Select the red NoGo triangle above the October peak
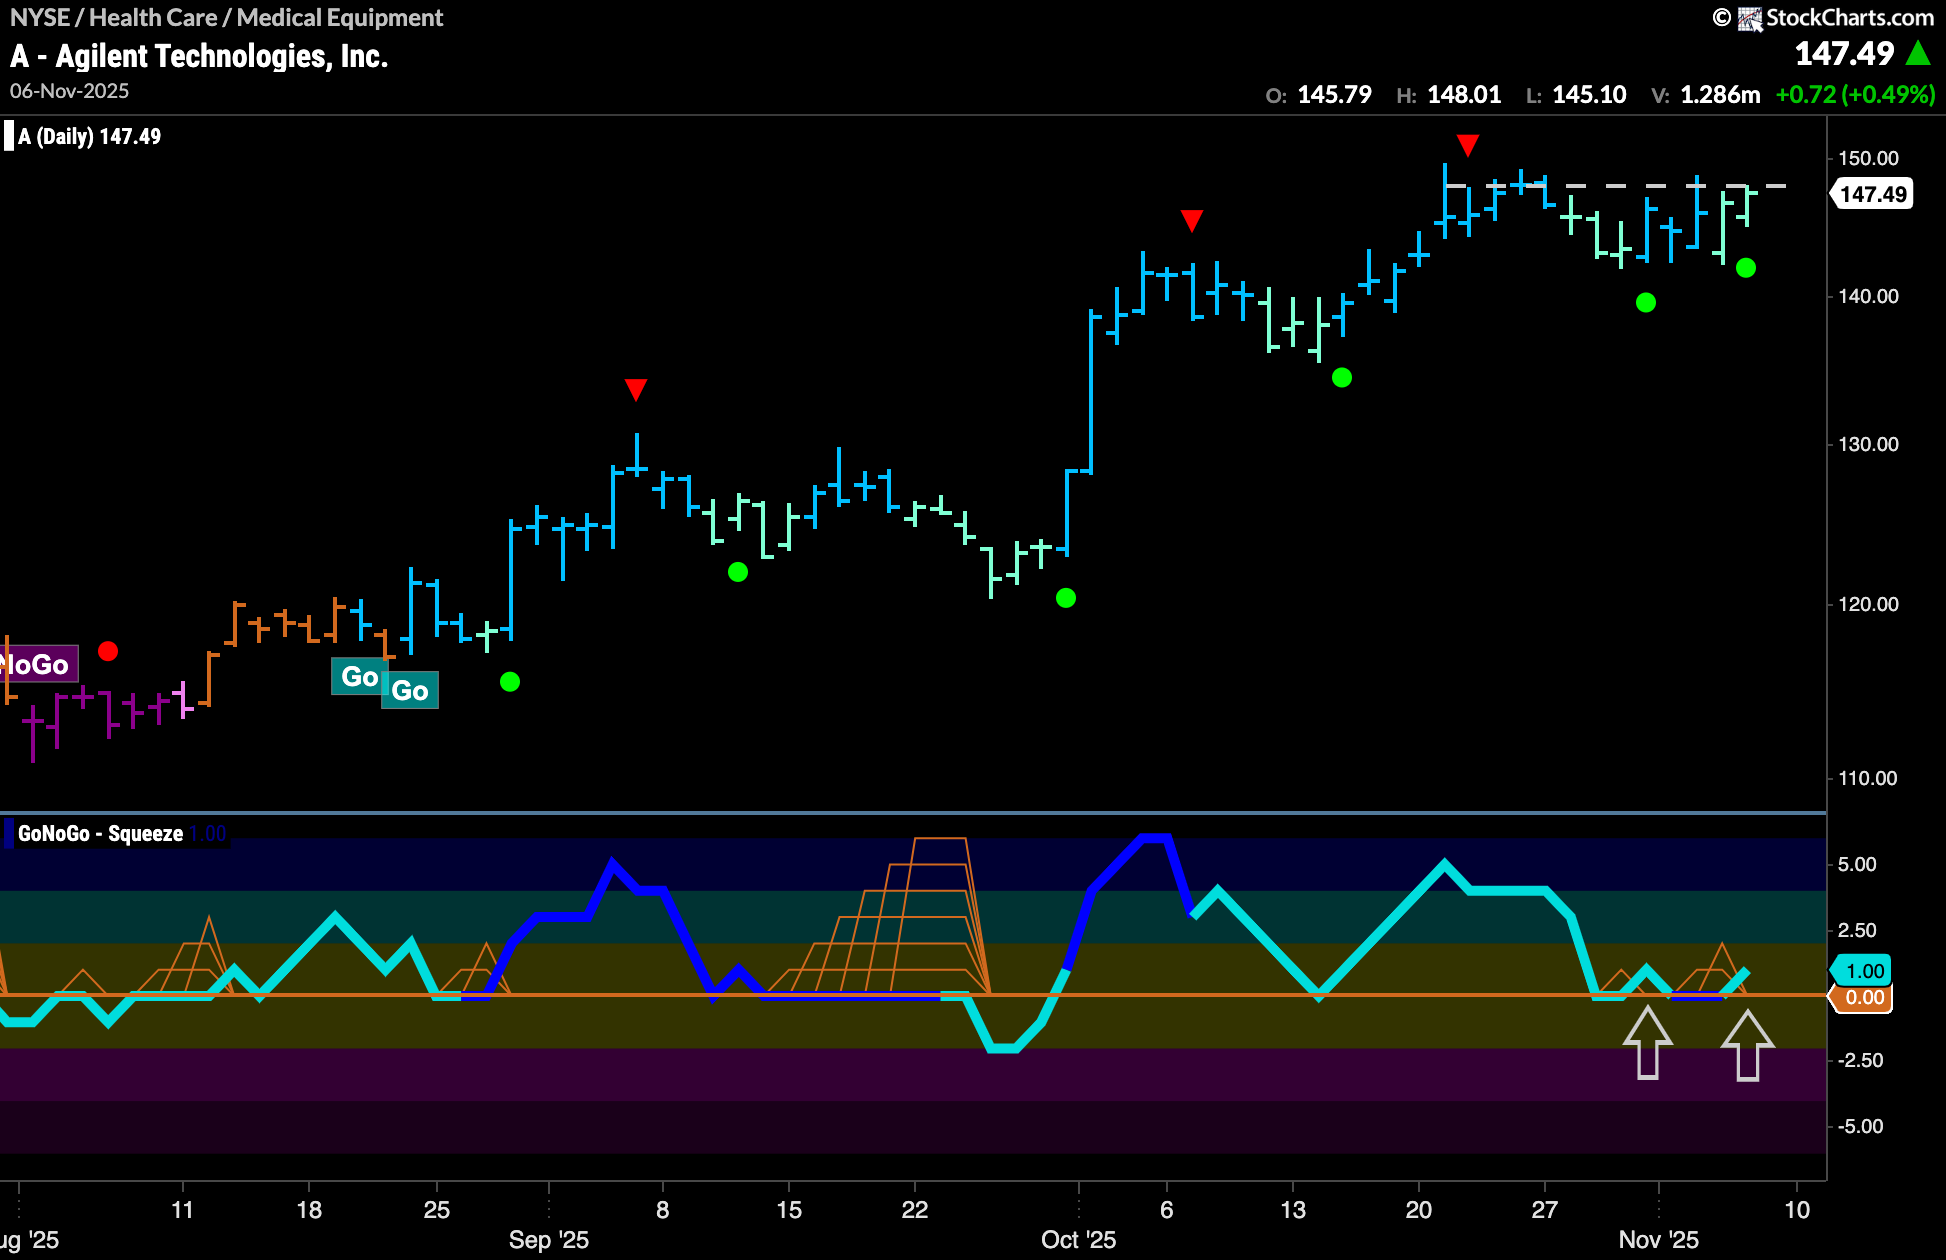This screenshot has width=1946, height=1260. pos(1469,146)
